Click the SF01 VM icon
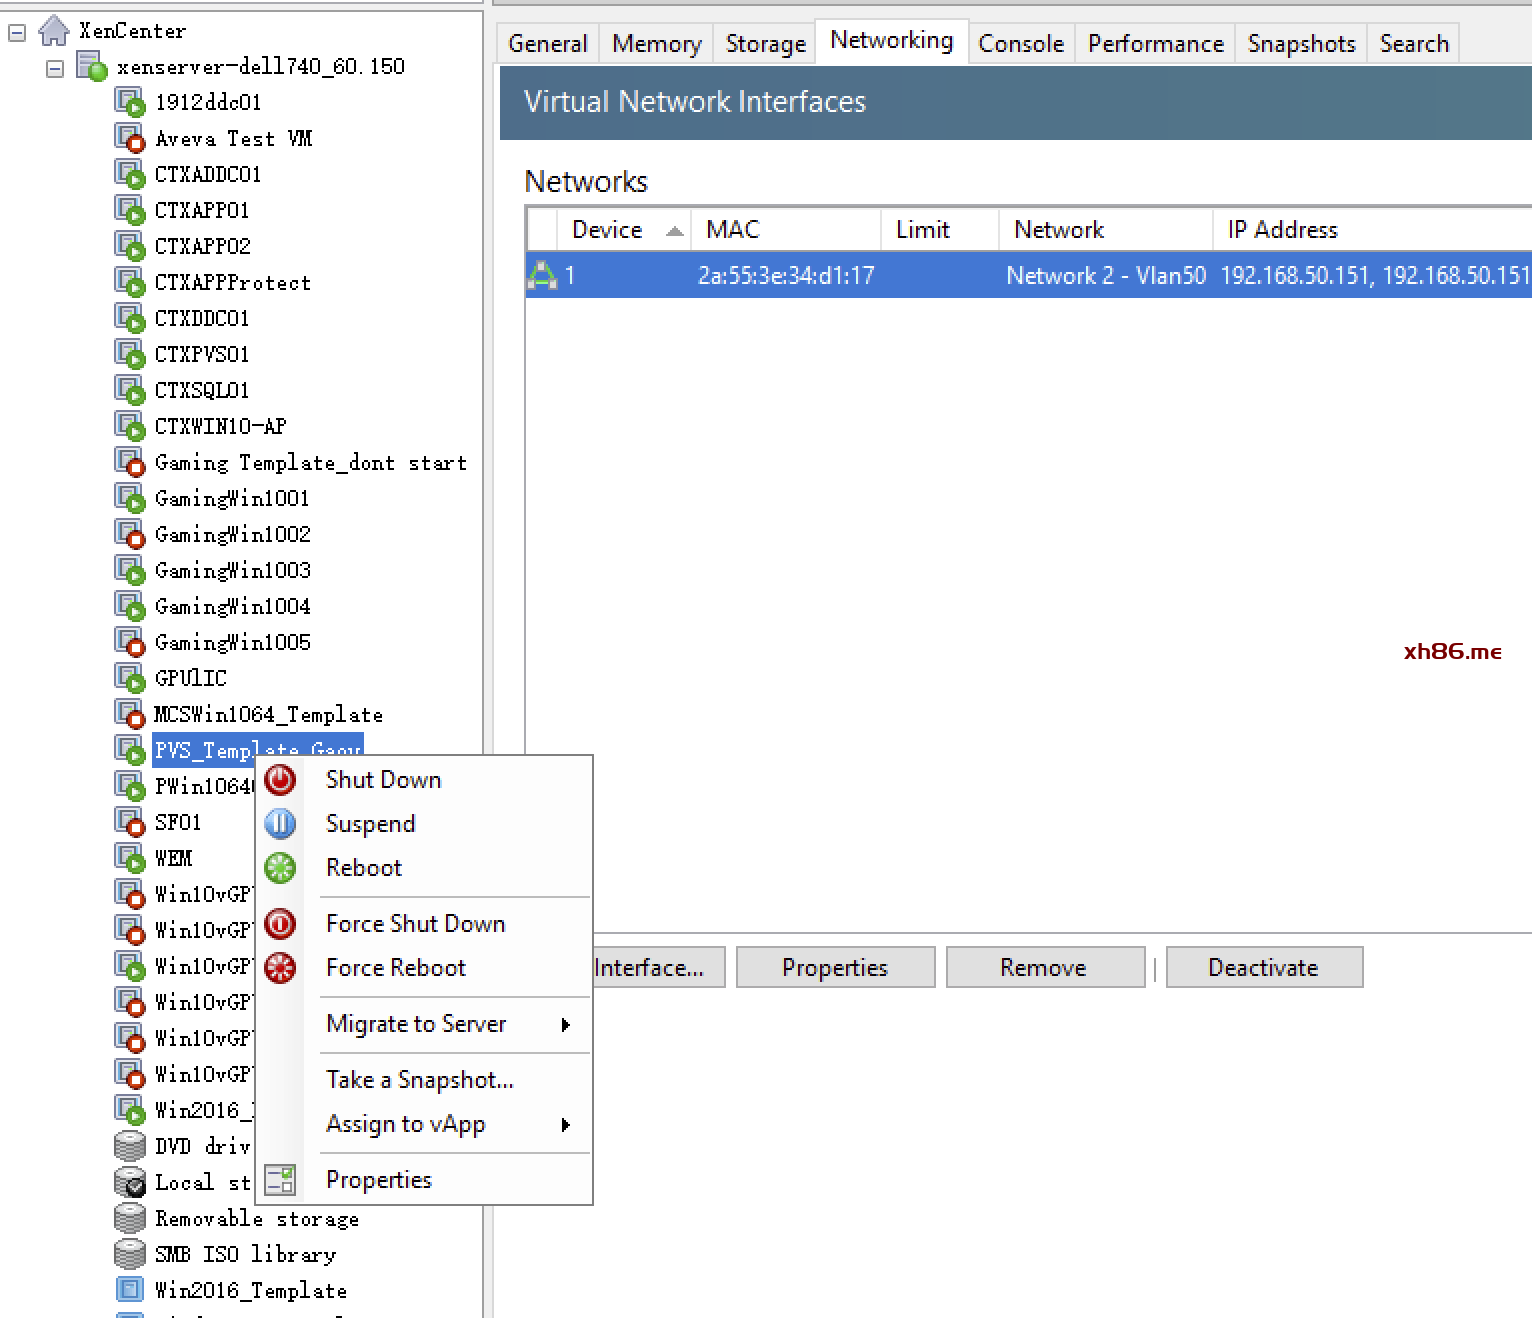 coord(130,822)
